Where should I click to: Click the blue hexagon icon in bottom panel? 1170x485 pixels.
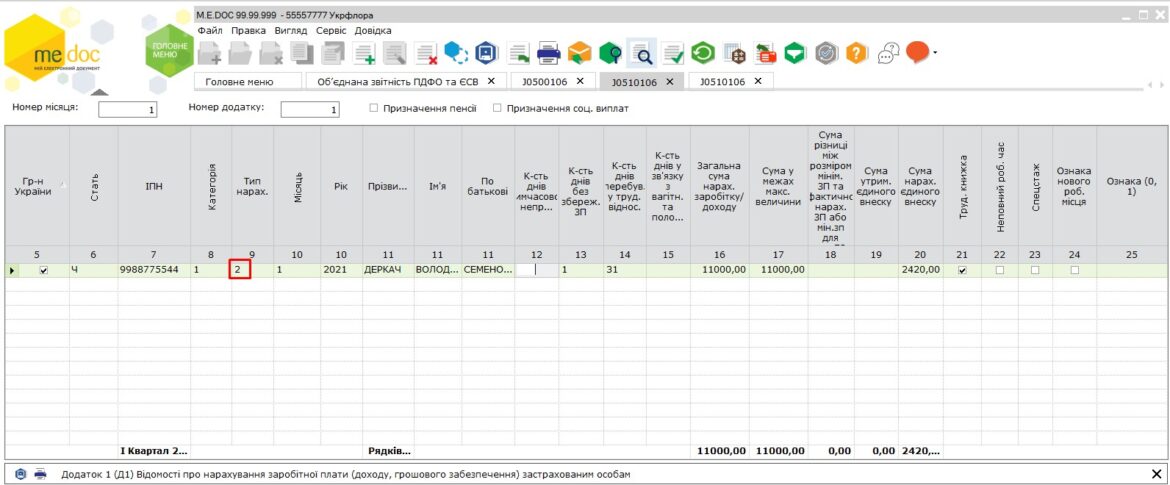[x=21, y=474]
